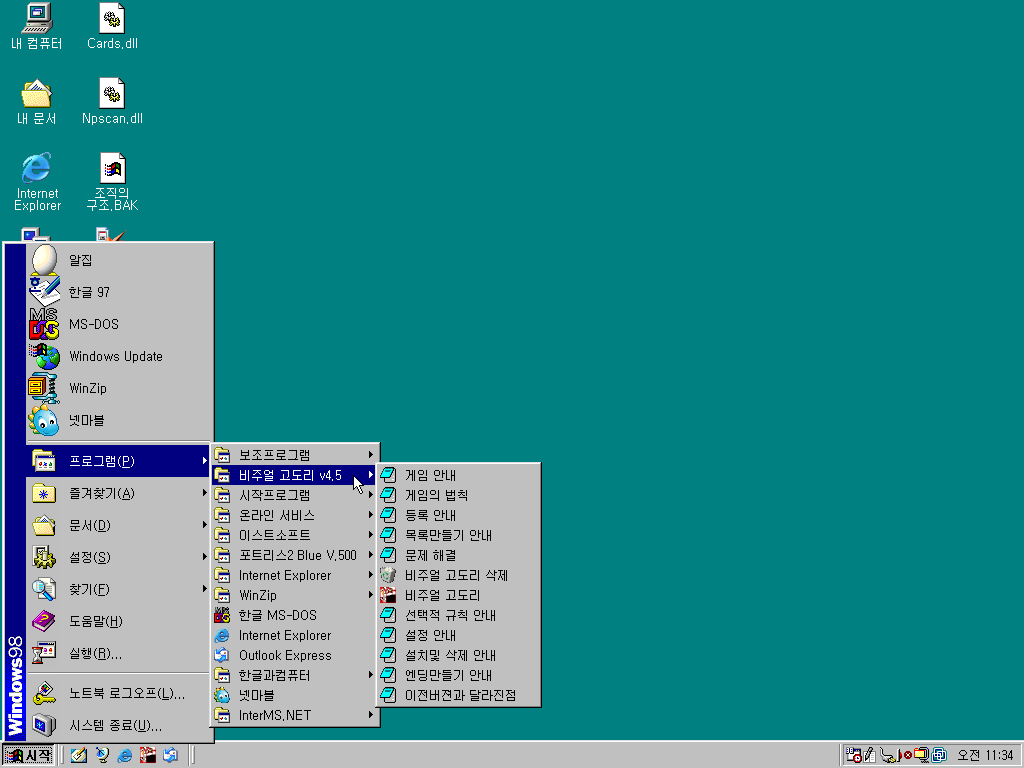Screen dimensions: 1024x768
Task: Launch 알집 from Start menu
Action: click(120, 260)
